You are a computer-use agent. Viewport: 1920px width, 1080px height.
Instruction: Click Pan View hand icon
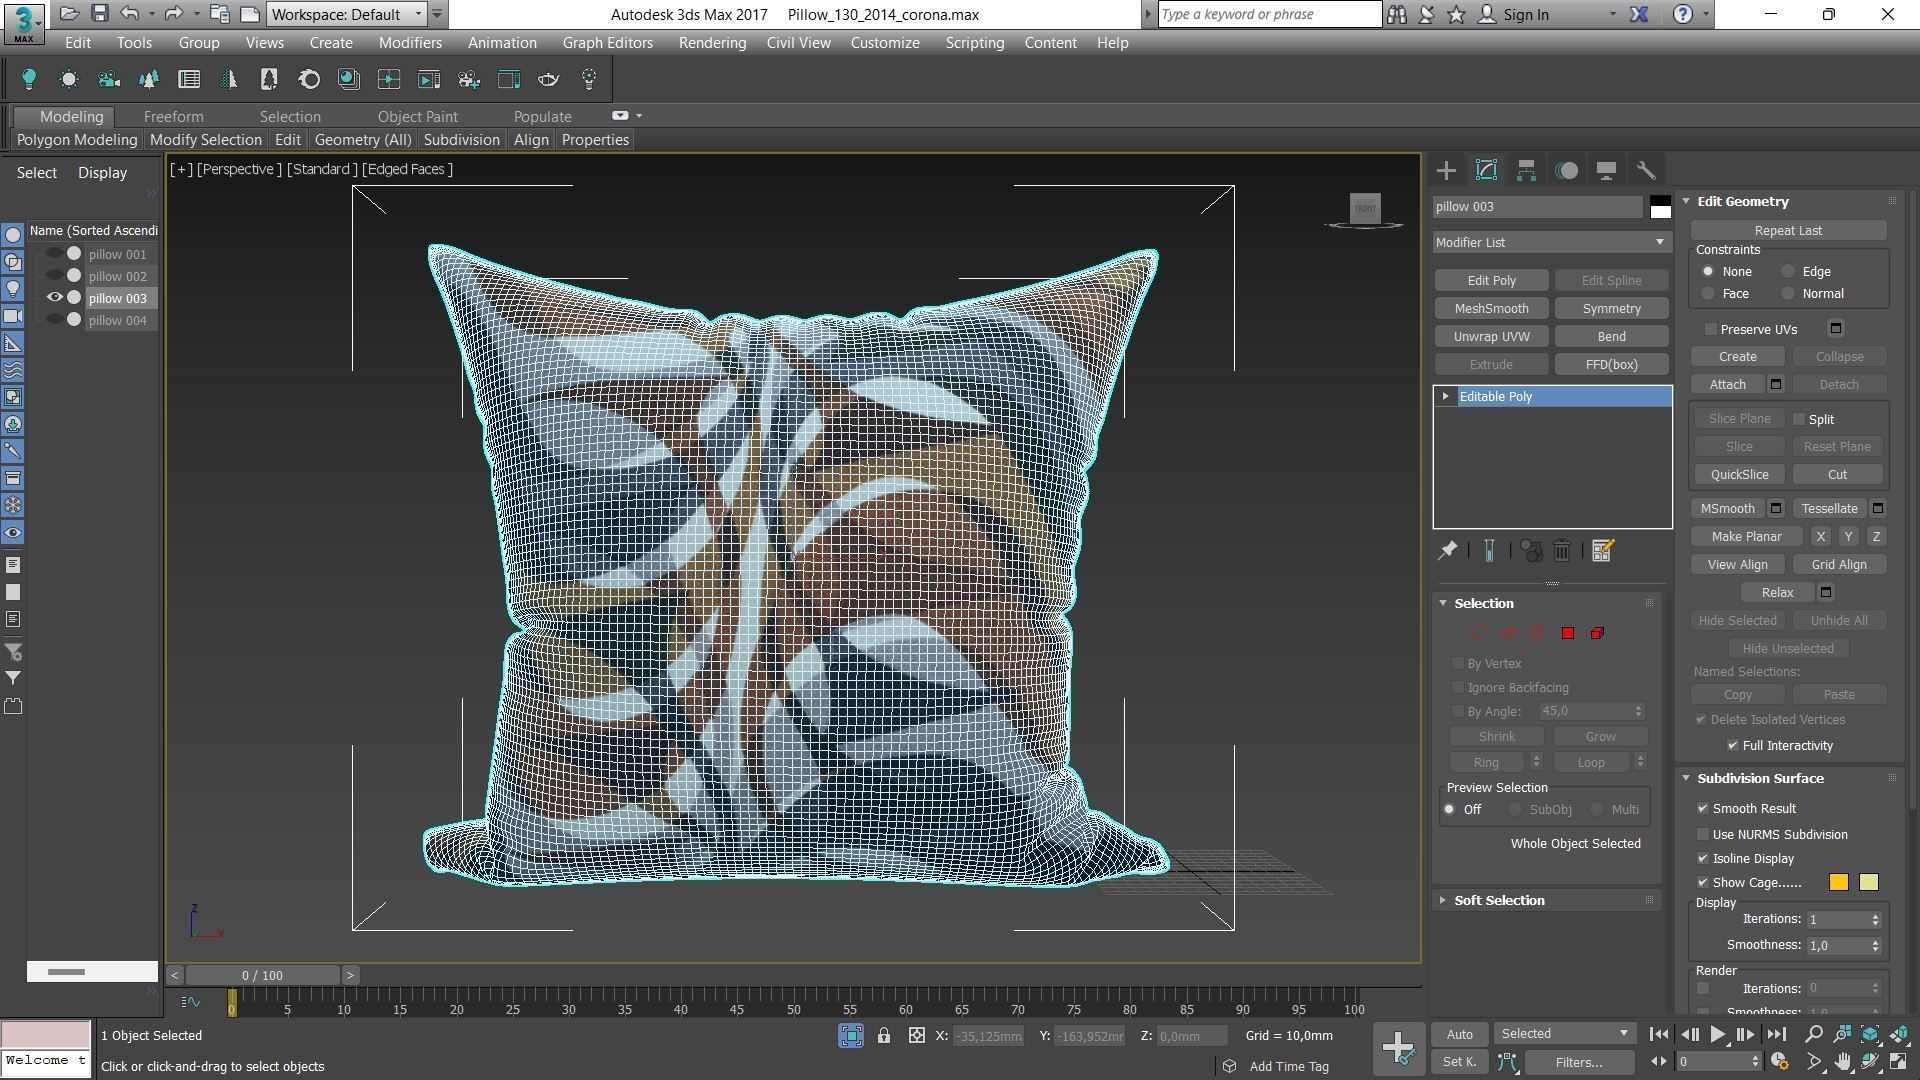tap(1842, 1062)
